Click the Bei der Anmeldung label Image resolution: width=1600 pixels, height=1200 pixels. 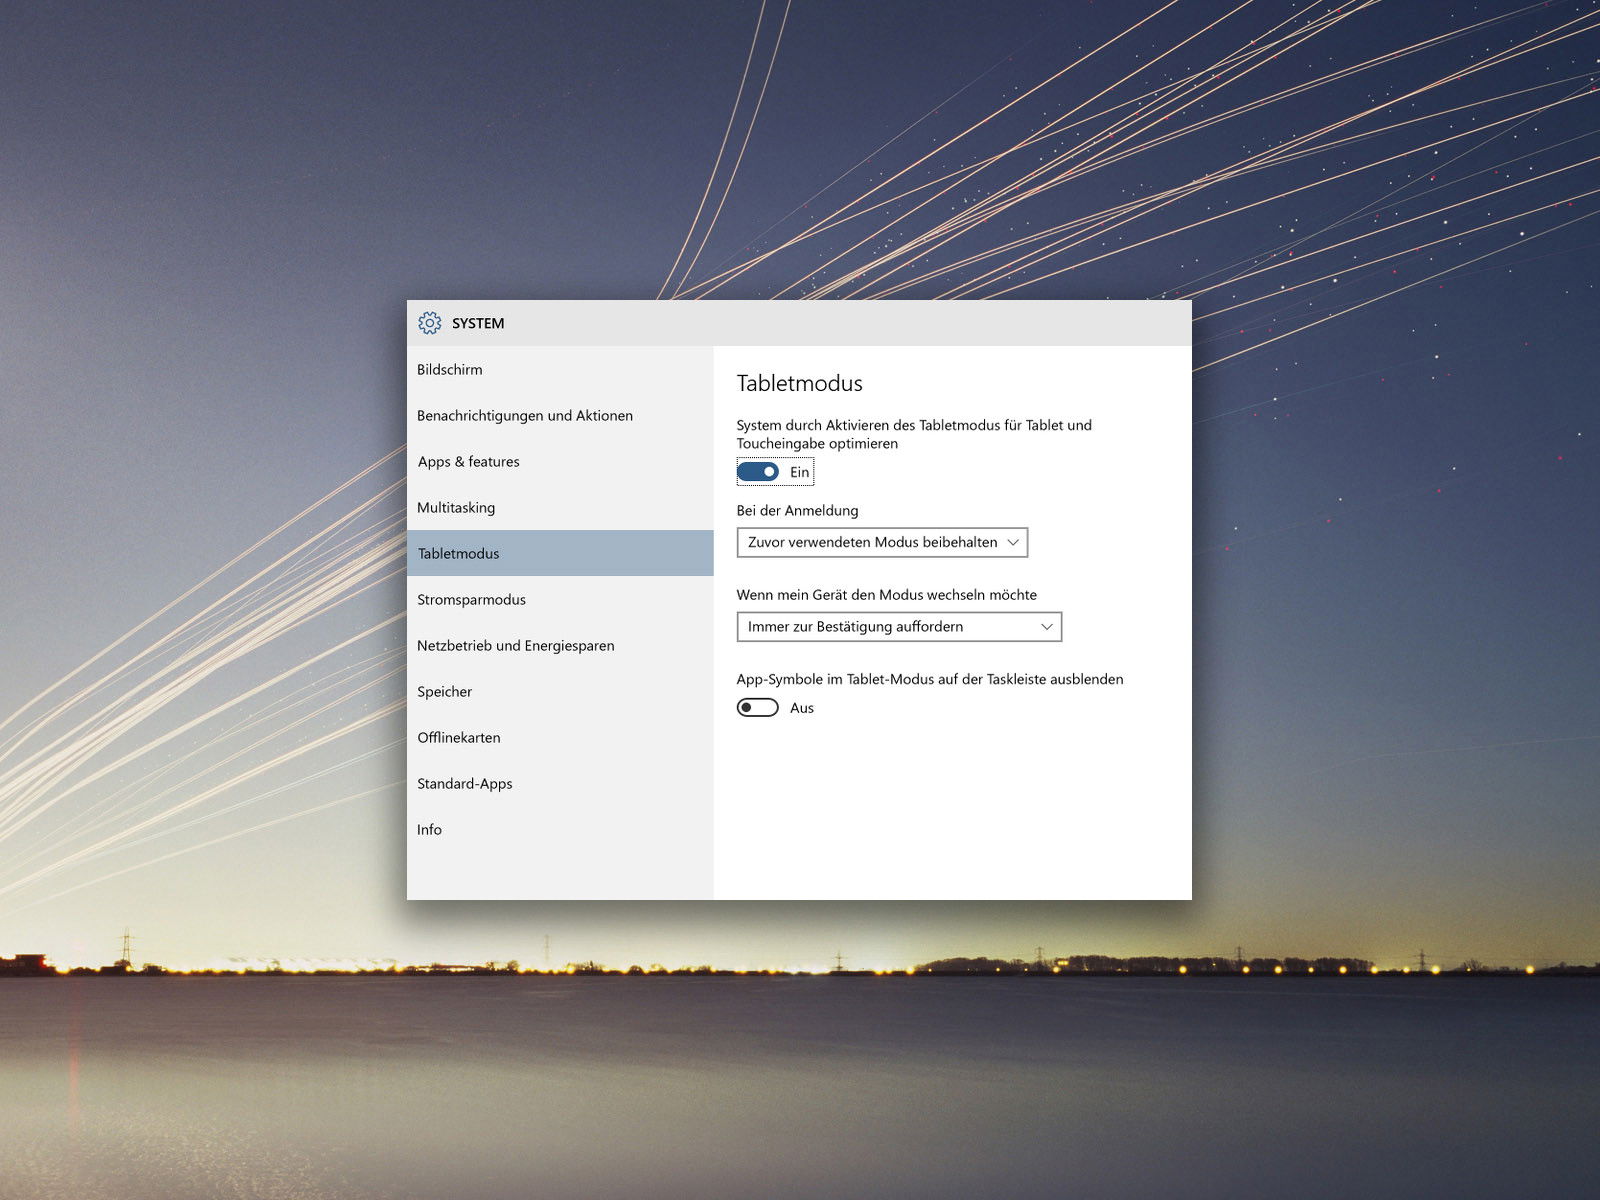coord(798,510)
